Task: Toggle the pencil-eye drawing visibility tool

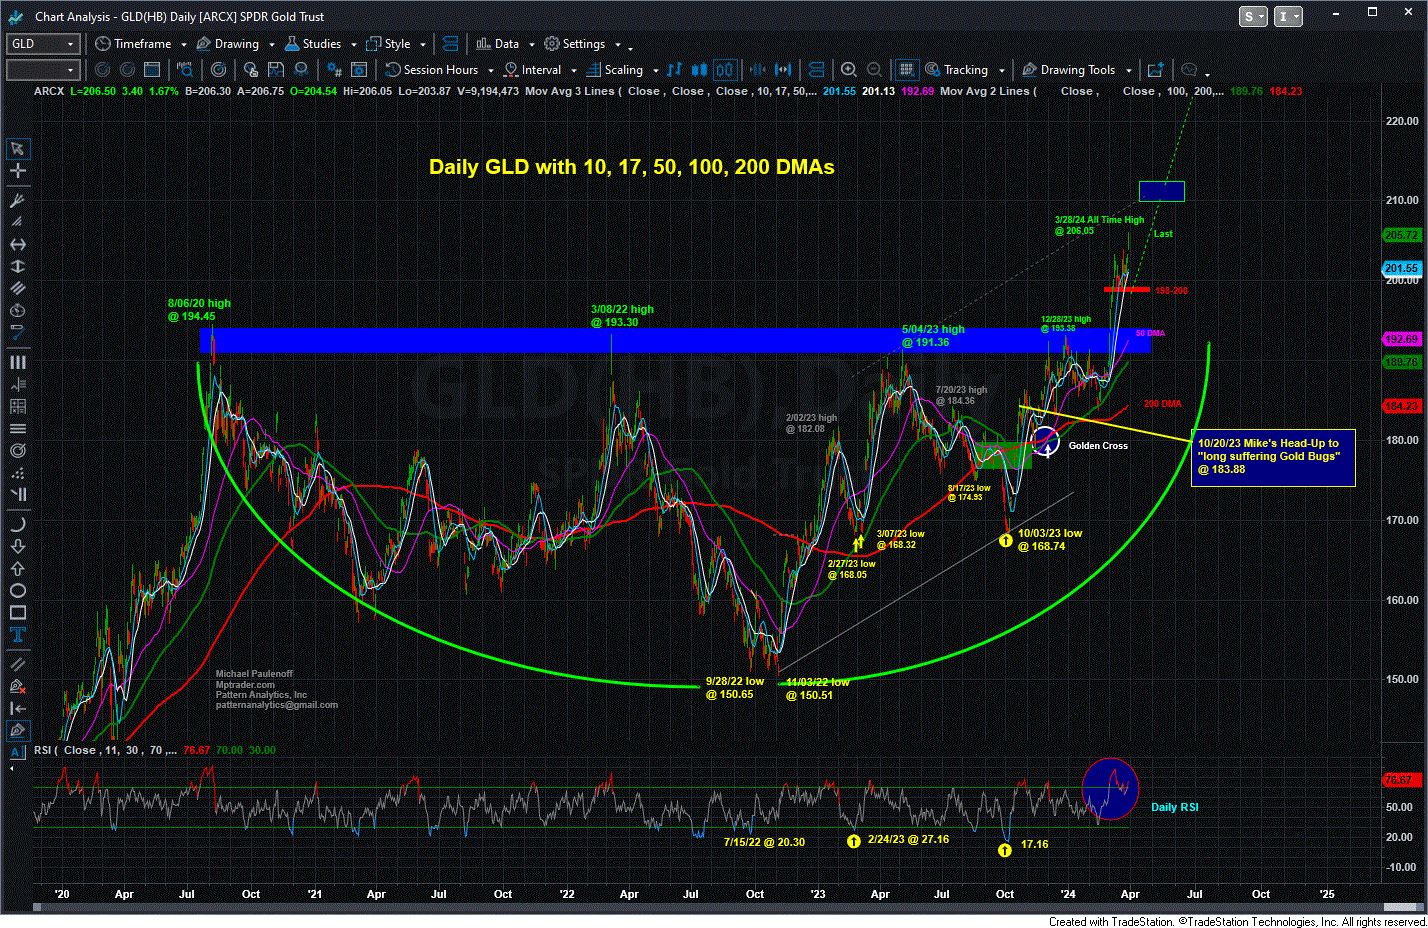Action: click(x=17, y=730)
